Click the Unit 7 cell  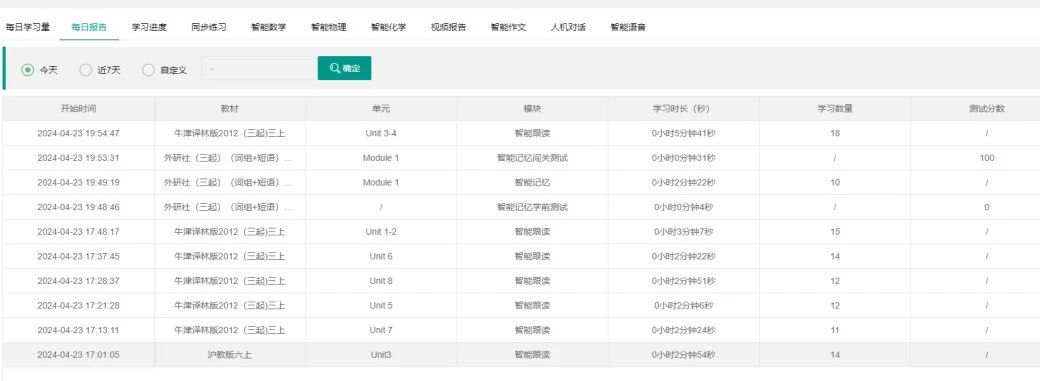[381, 330]
